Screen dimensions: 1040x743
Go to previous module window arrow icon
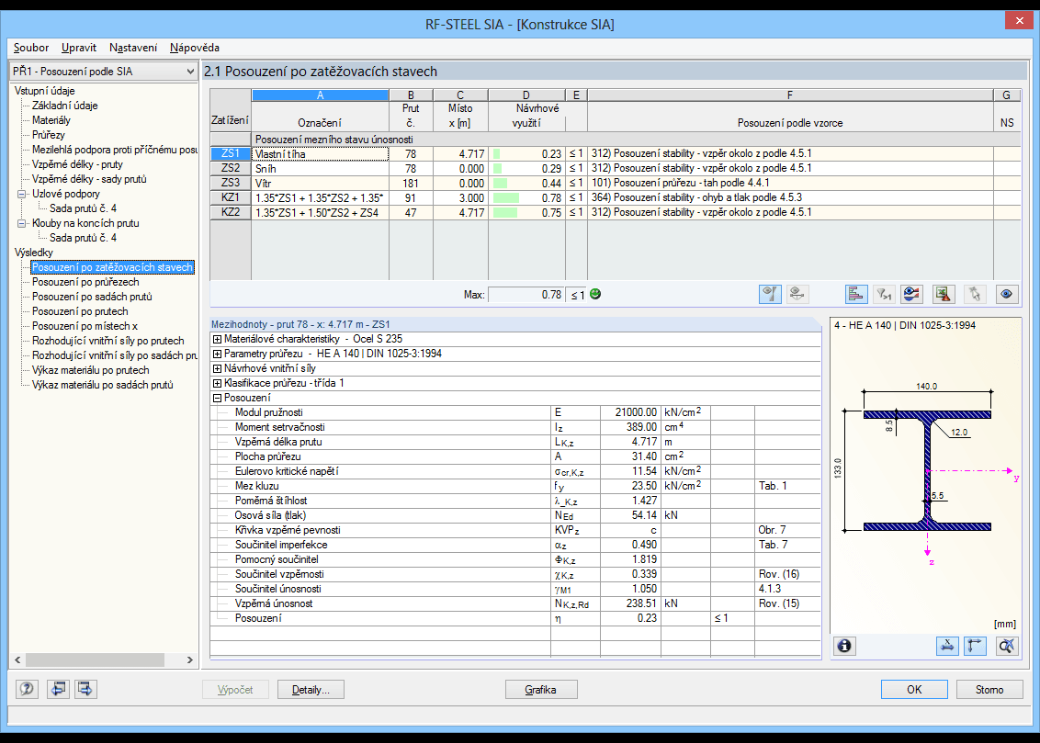[58, 689]
